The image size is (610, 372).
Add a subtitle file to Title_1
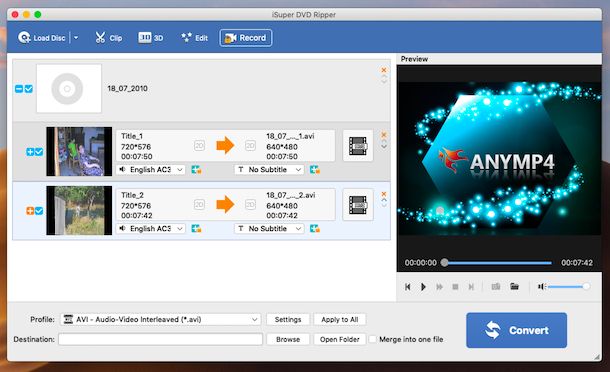pos(315,170)
